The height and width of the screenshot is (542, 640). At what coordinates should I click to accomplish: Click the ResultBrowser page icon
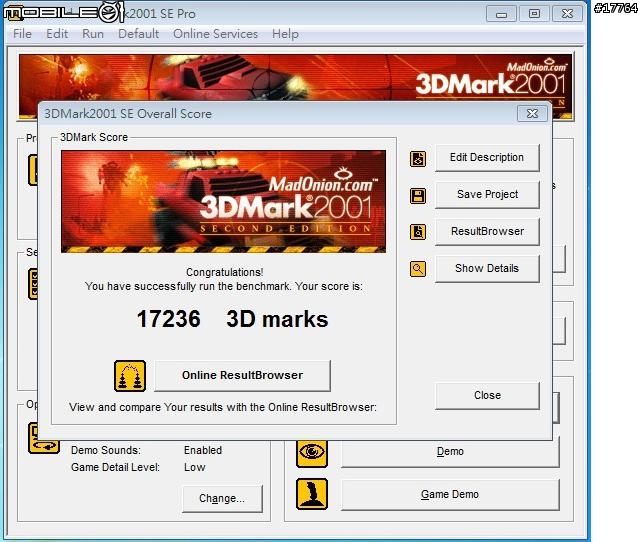[418, 232]
